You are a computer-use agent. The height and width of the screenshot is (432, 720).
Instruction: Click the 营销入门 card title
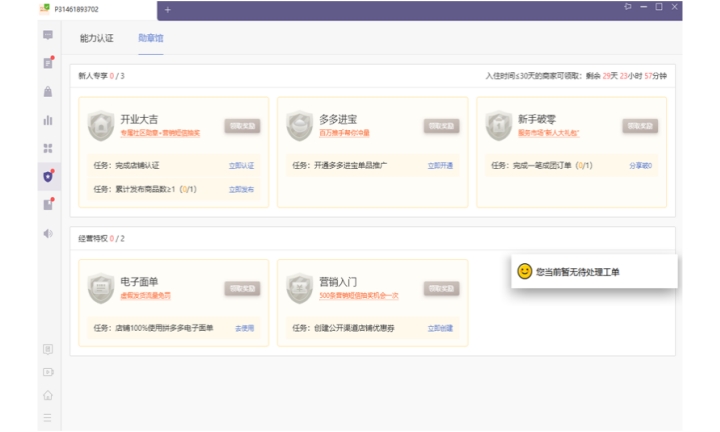point(338,282)
